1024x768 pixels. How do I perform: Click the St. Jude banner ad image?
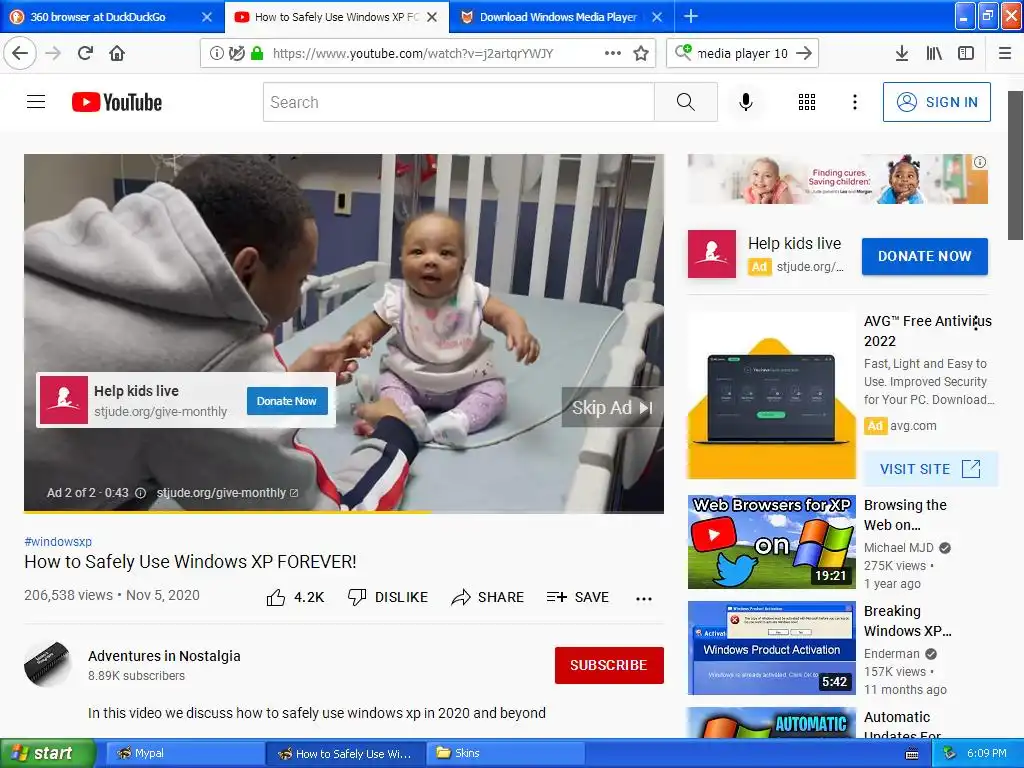pos(838,179)
